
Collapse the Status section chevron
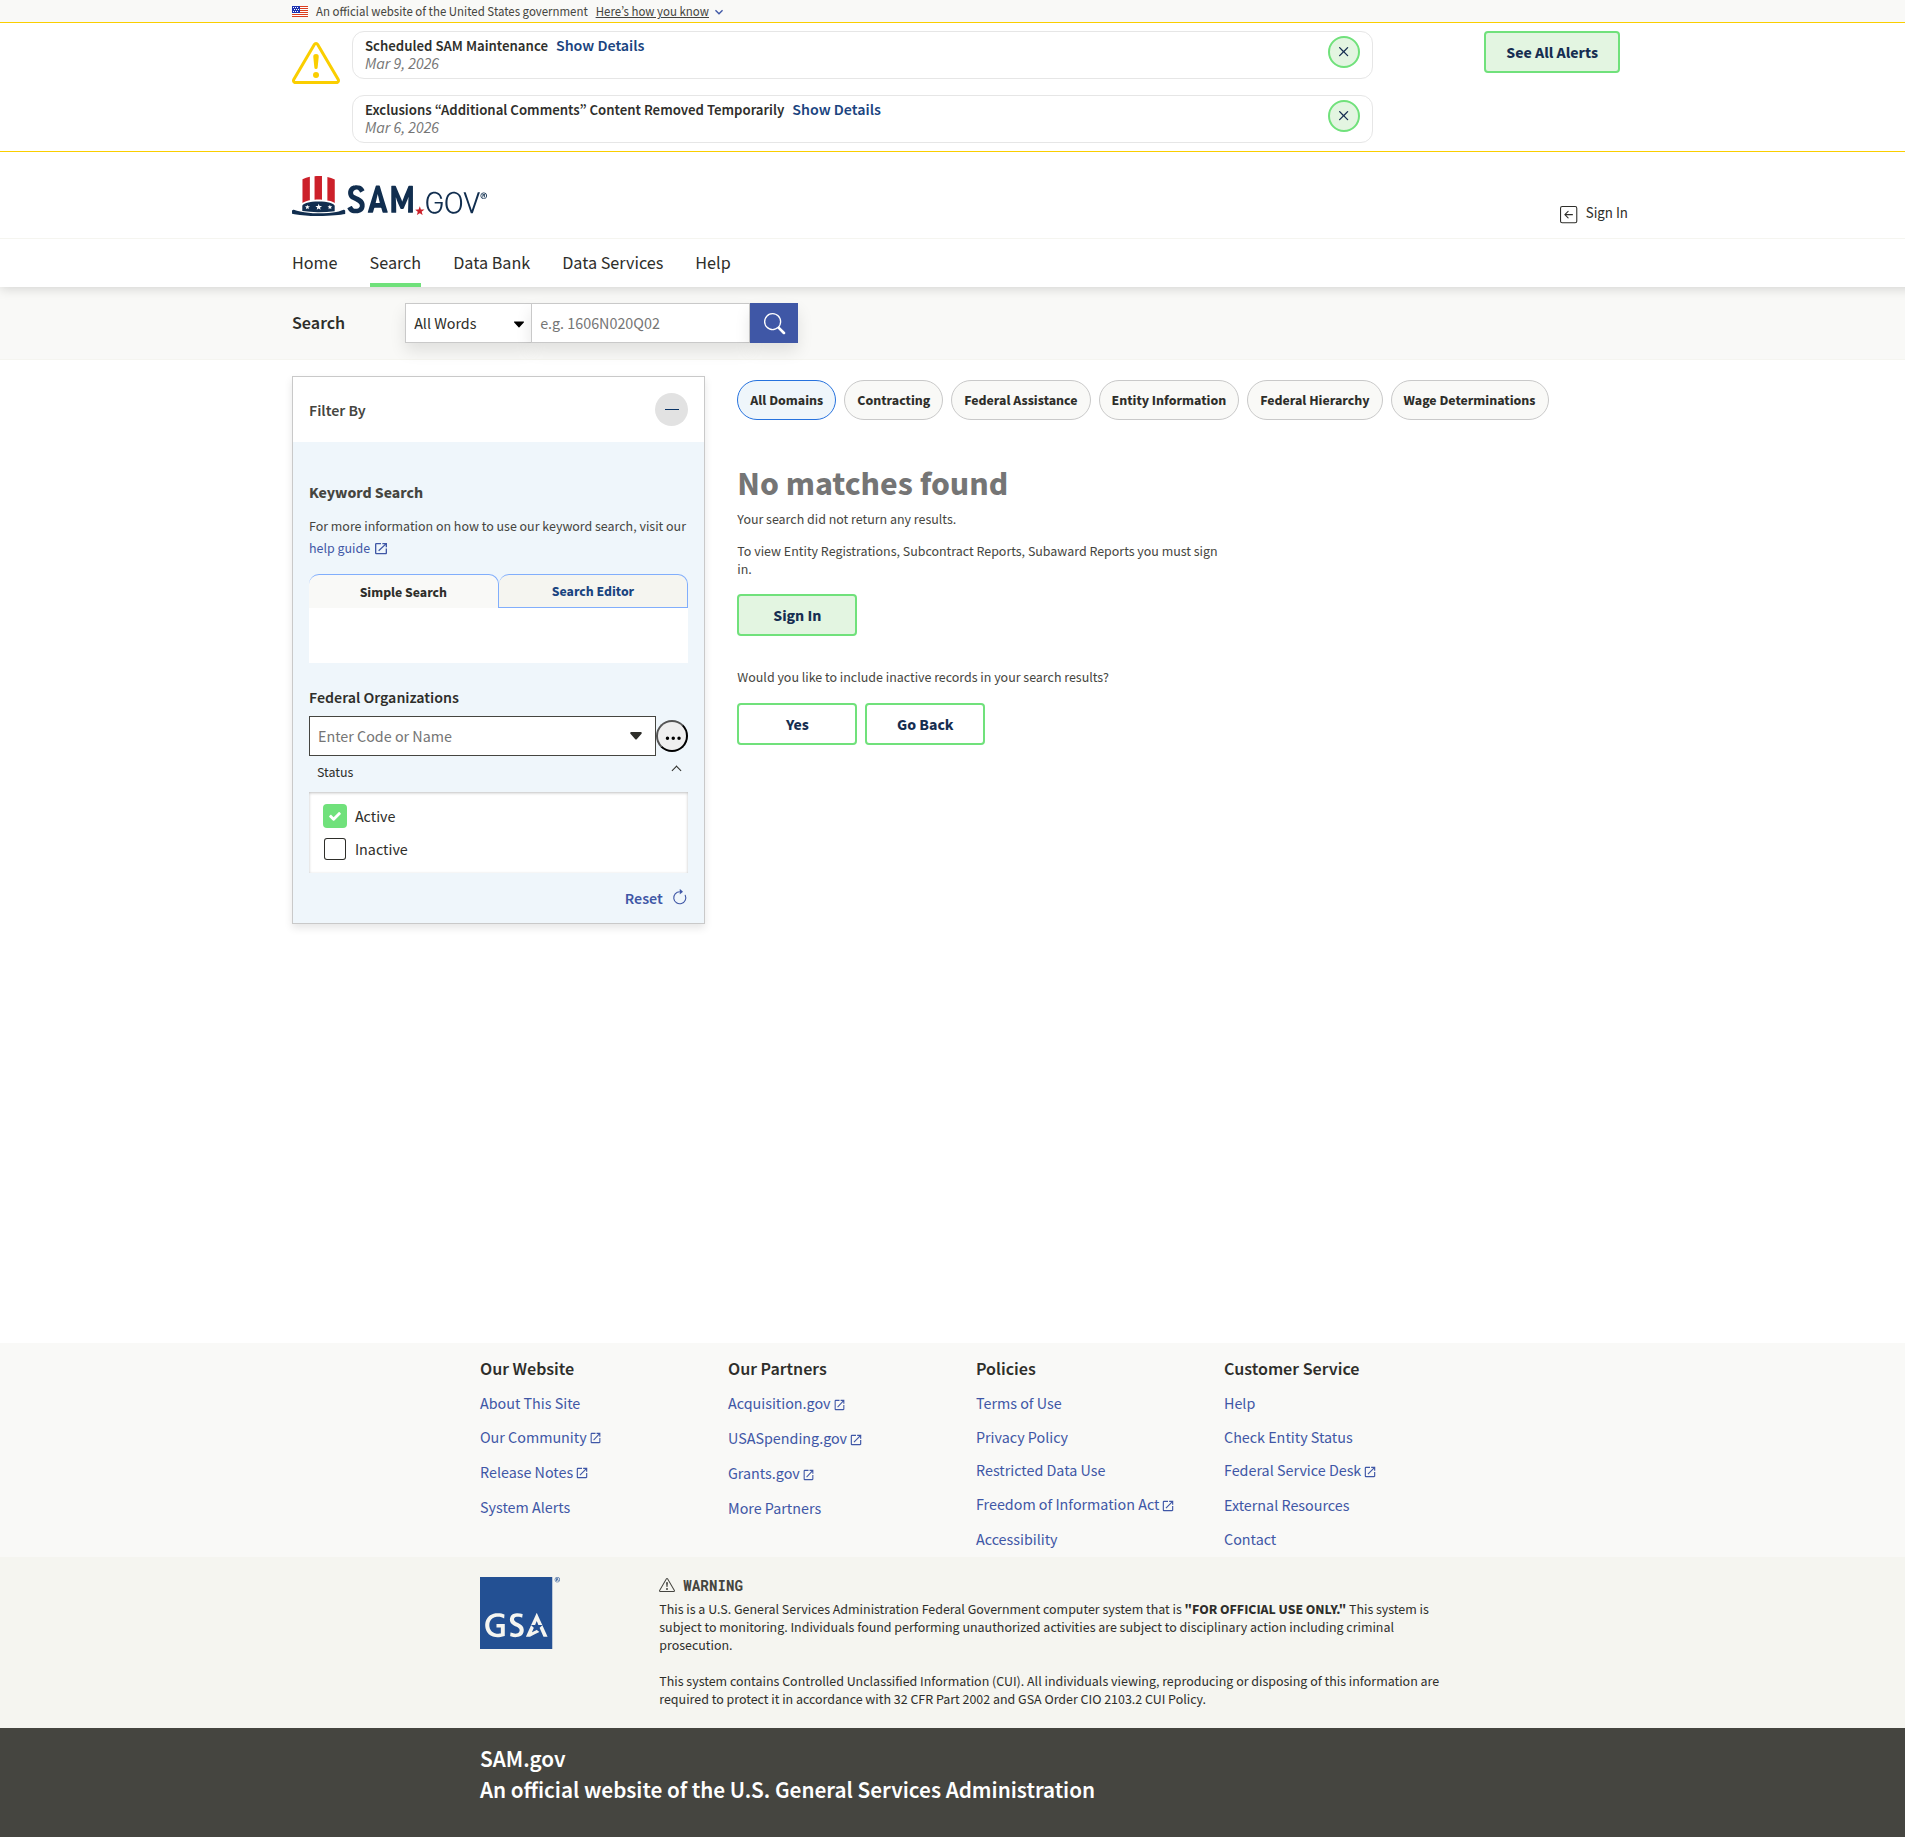(x=676, y=769)
